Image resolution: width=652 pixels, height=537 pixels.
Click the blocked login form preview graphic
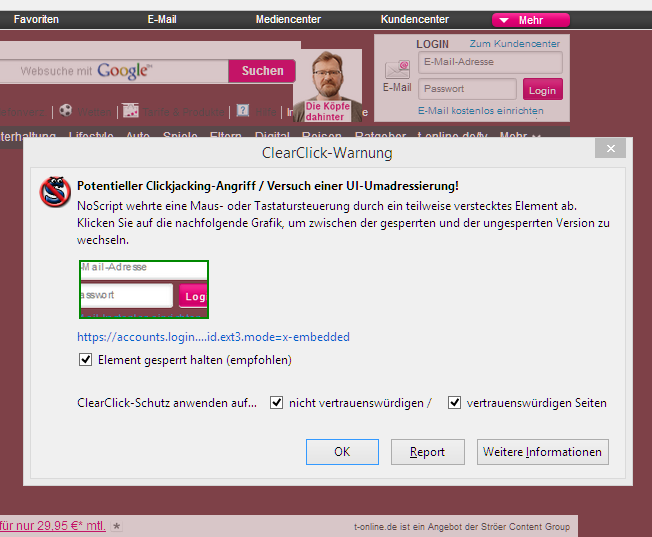click(x=144, y=290)
